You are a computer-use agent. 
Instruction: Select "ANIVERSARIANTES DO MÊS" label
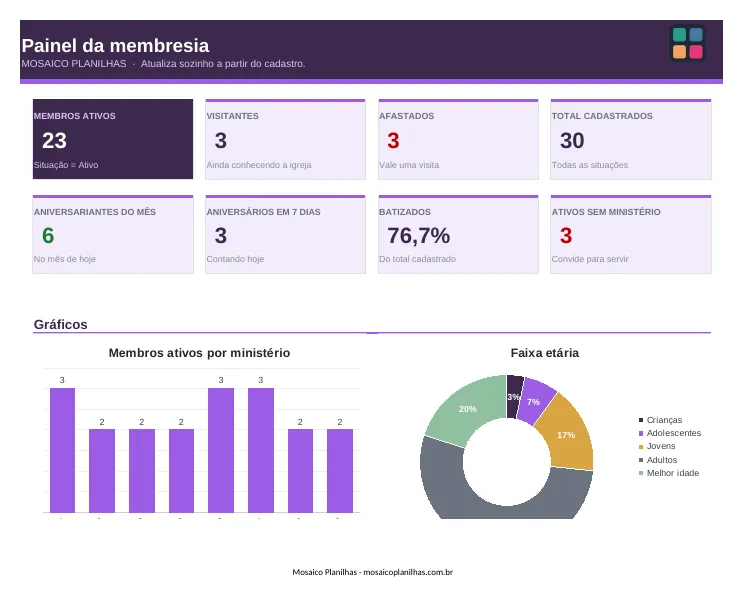coord(95,212)
